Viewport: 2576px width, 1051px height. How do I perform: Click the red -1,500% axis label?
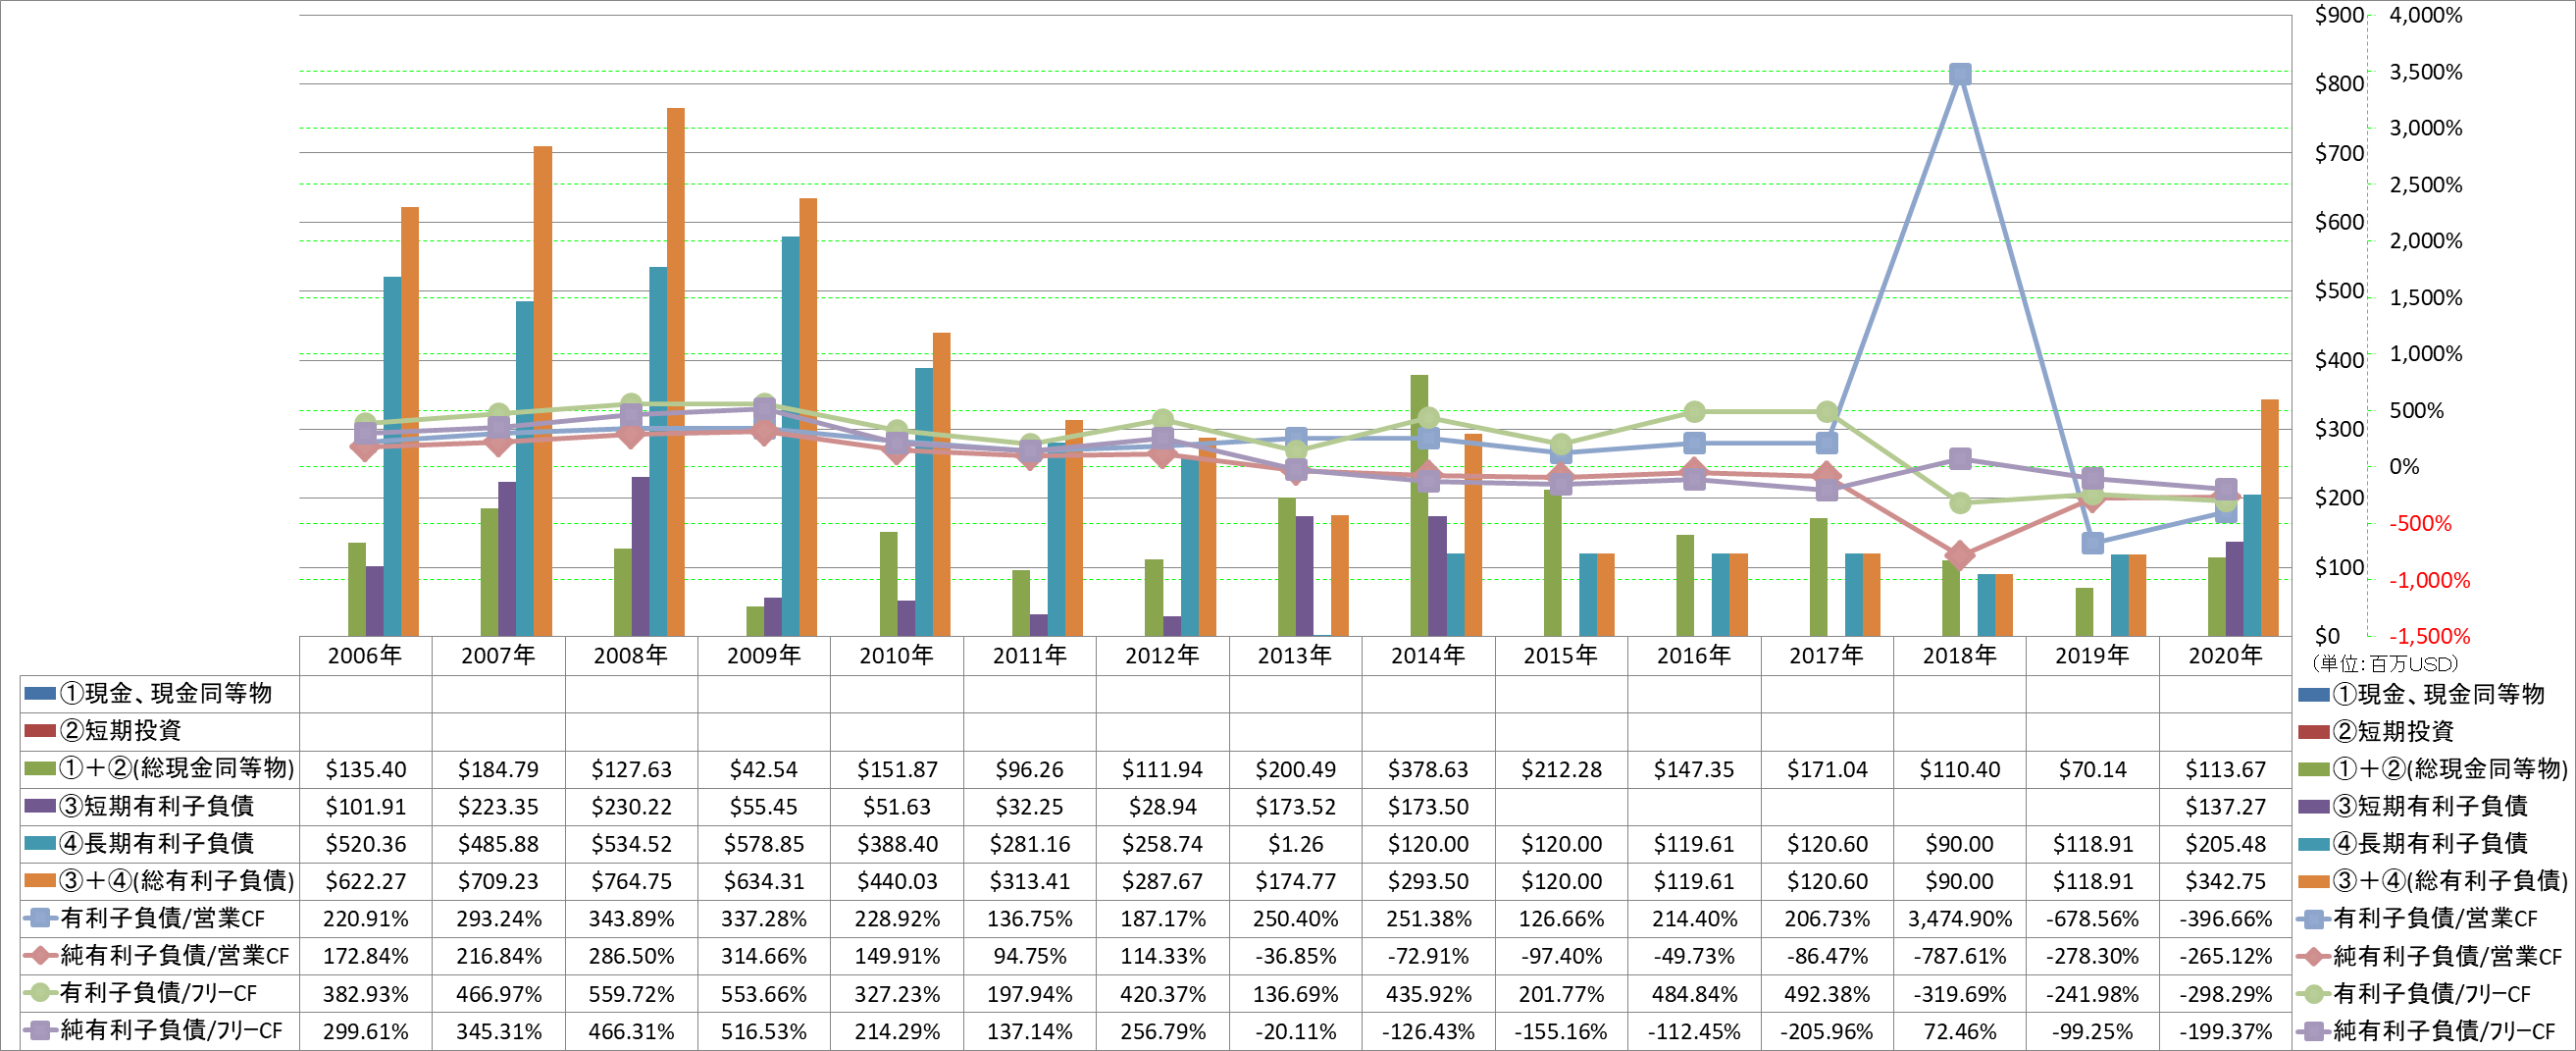(2429, 636)
